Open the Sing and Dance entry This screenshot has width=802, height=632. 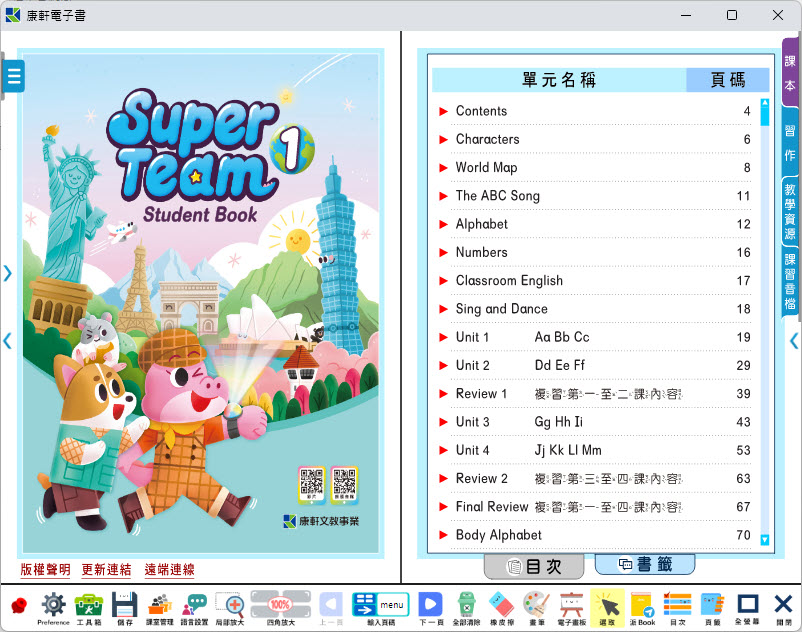pyautogui.click(x=595, y=309)
